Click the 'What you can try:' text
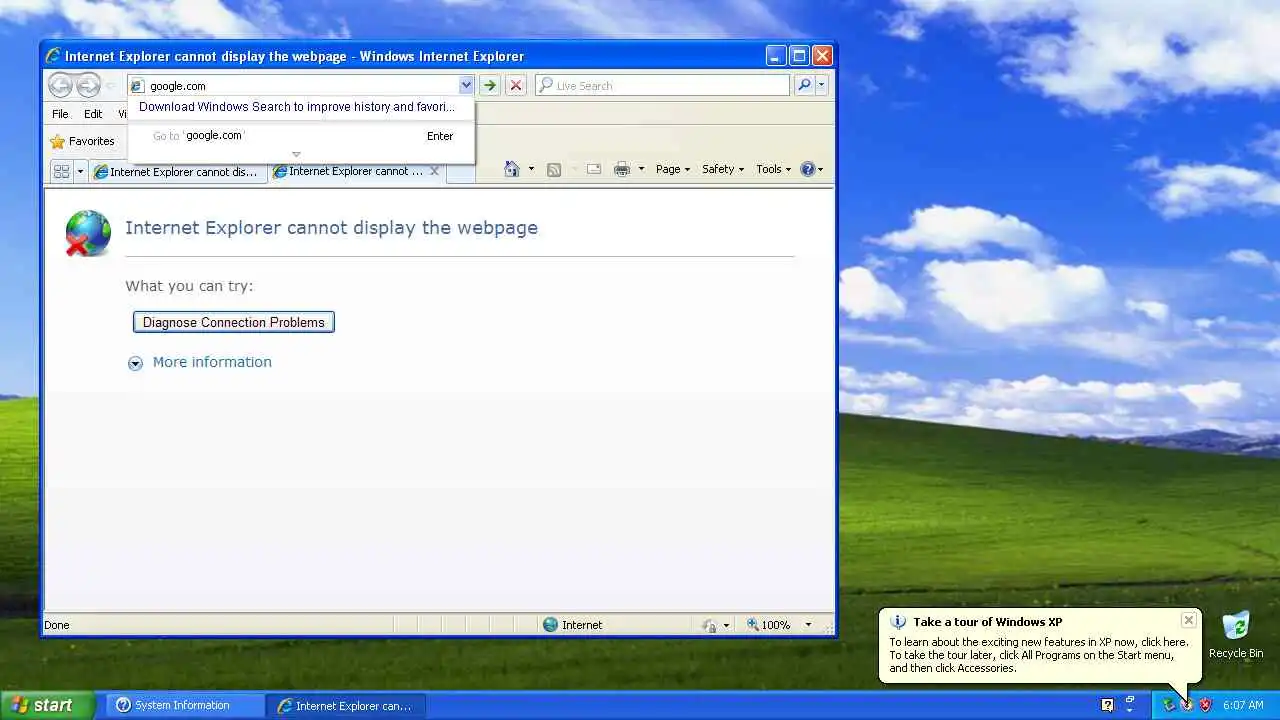The image size is (1280, 720). (x=189, y=286)
